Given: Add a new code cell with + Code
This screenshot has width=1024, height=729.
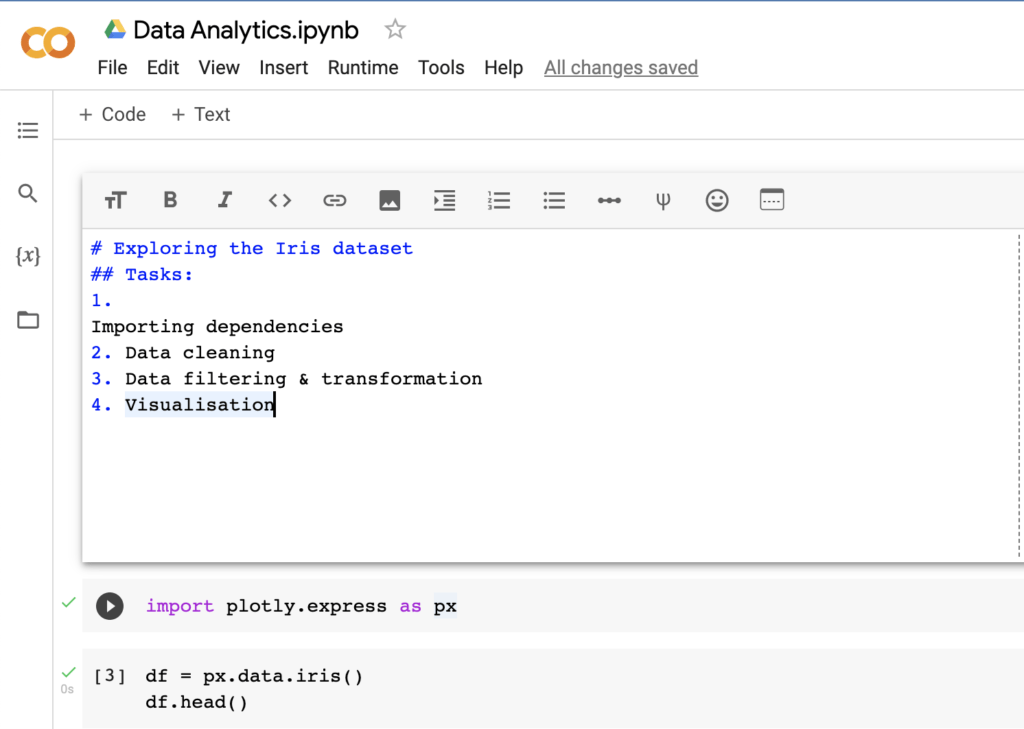Looking at the screenshot, I should tap(111, 114).
